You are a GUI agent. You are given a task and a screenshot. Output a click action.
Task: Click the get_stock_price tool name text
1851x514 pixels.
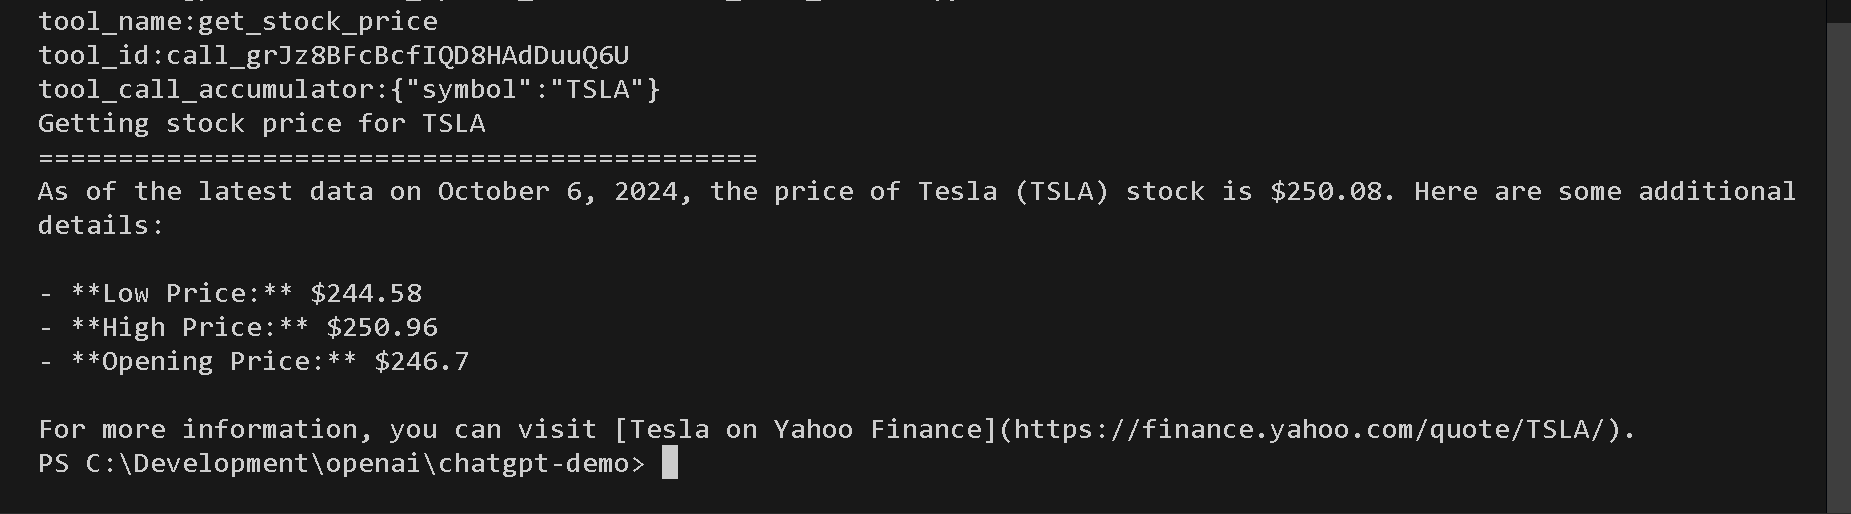pos(317,21)
